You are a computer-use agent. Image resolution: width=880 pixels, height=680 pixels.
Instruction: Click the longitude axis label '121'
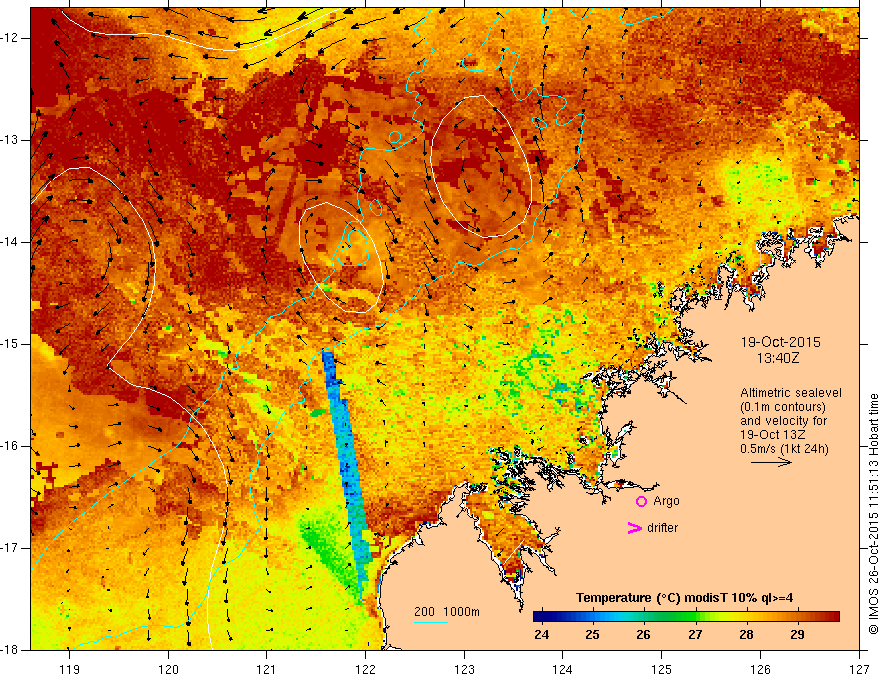pyautogui.click(x=267, y=669)
